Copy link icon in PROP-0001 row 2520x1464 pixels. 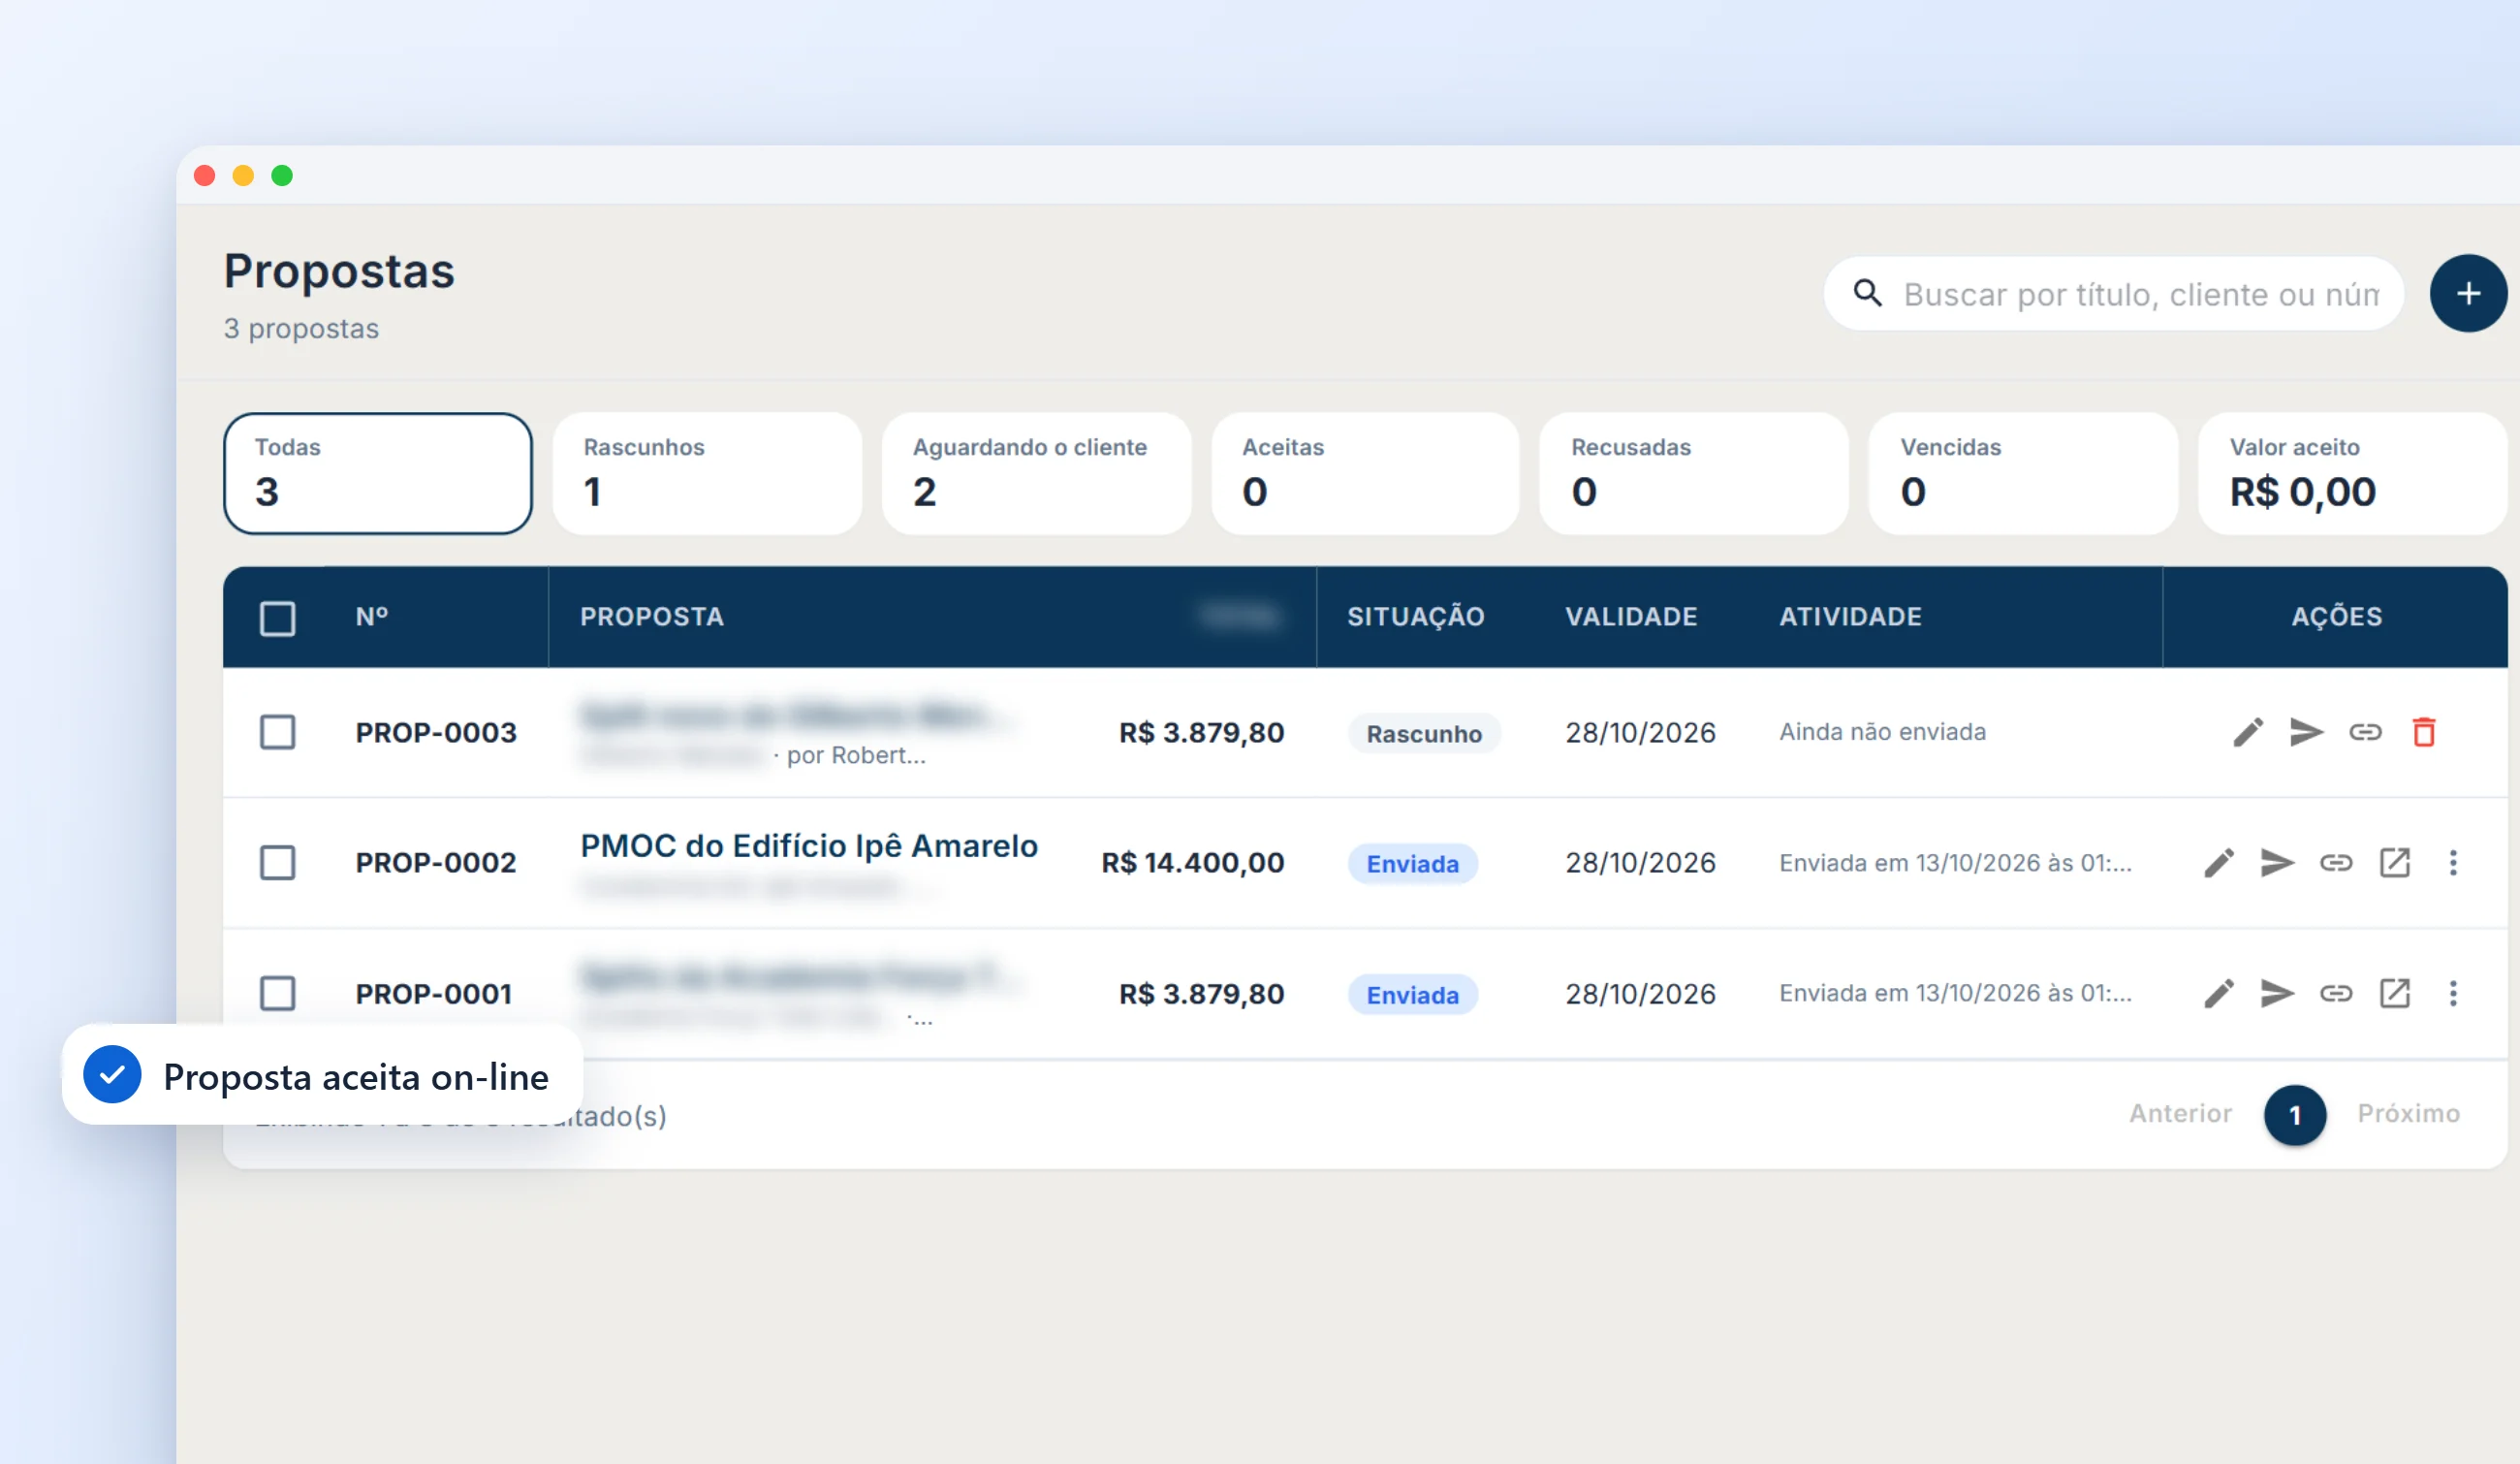[x=2336, y=993]
